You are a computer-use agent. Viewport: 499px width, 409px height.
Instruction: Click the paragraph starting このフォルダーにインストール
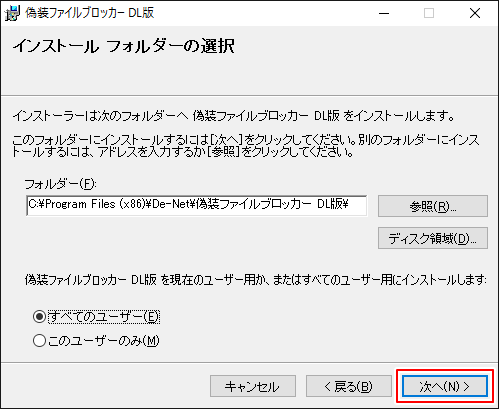point(246,146)
